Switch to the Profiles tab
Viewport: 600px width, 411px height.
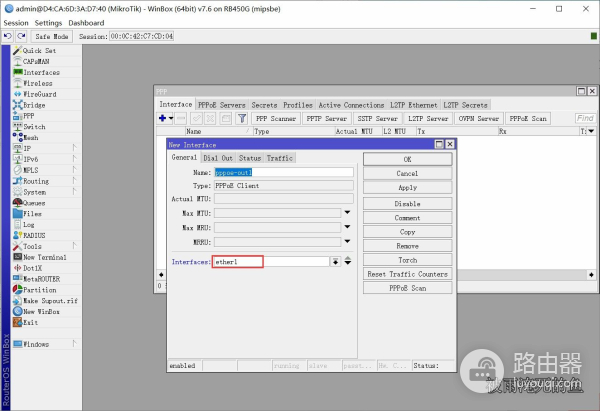(x=298, y=105)
